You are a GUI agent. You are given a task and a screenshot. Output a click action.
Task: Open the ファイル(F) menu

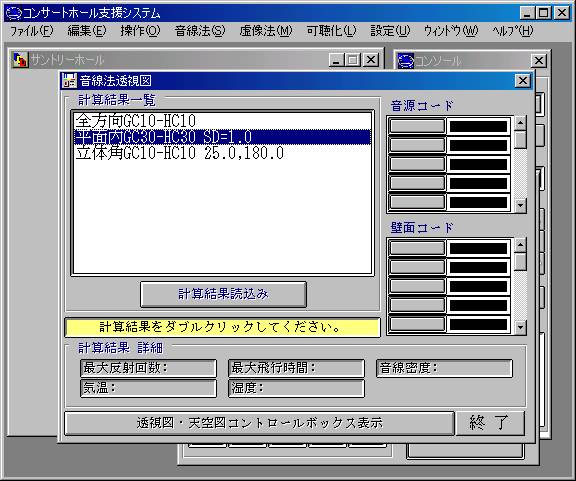tap(32, 31)
